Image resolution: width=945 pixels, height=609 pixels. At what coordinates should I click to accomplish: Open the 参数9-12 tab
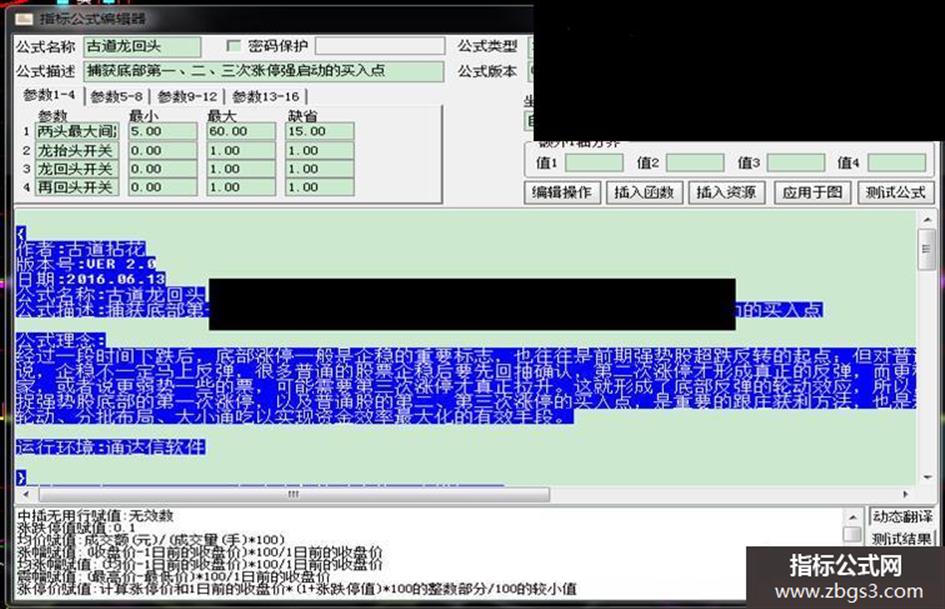point(187,96)
